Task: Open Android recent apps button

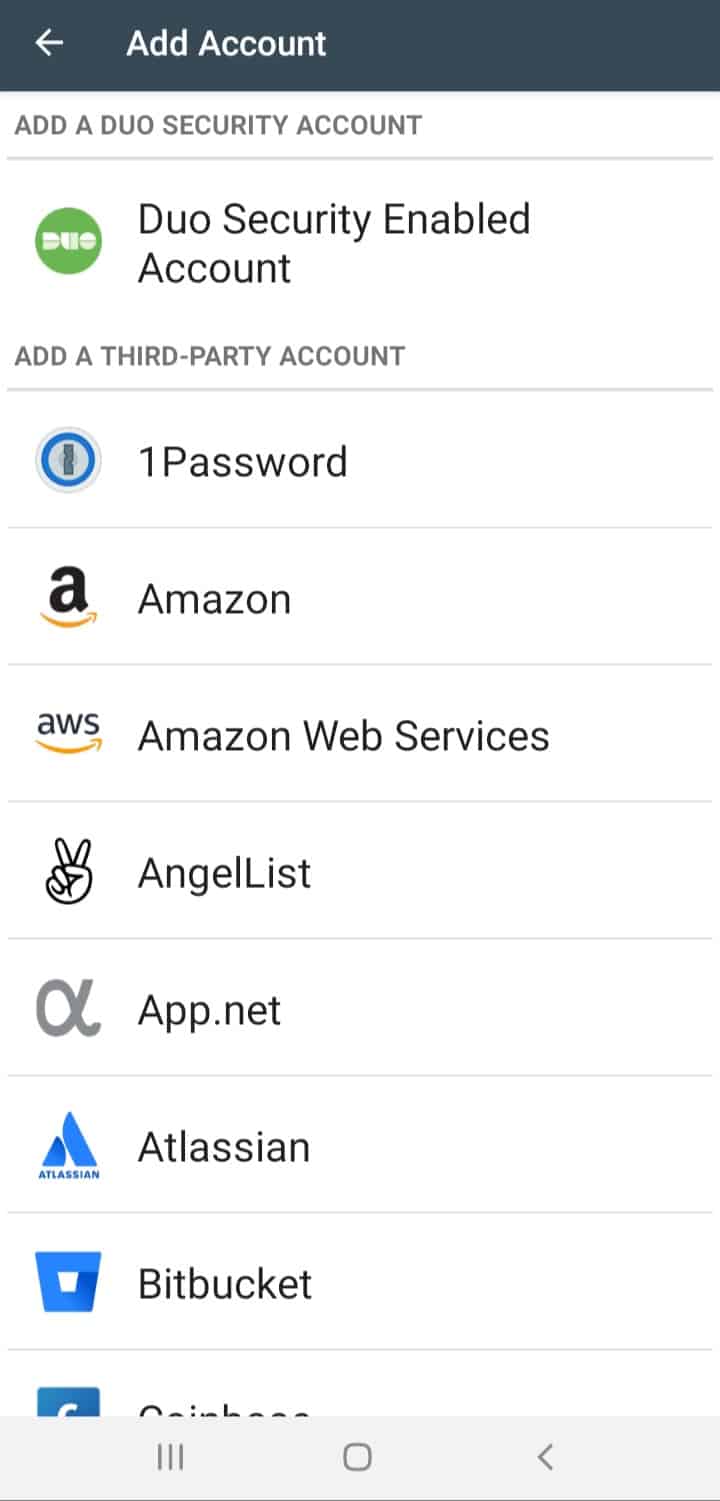Action: pyautogui.click(x=171, y=1457)
